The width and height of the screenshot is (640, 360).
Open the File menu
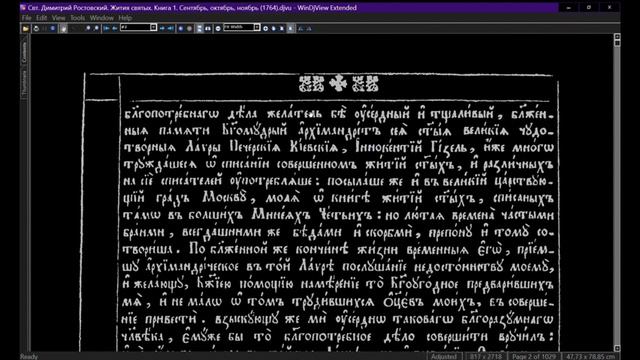point(27,18)
